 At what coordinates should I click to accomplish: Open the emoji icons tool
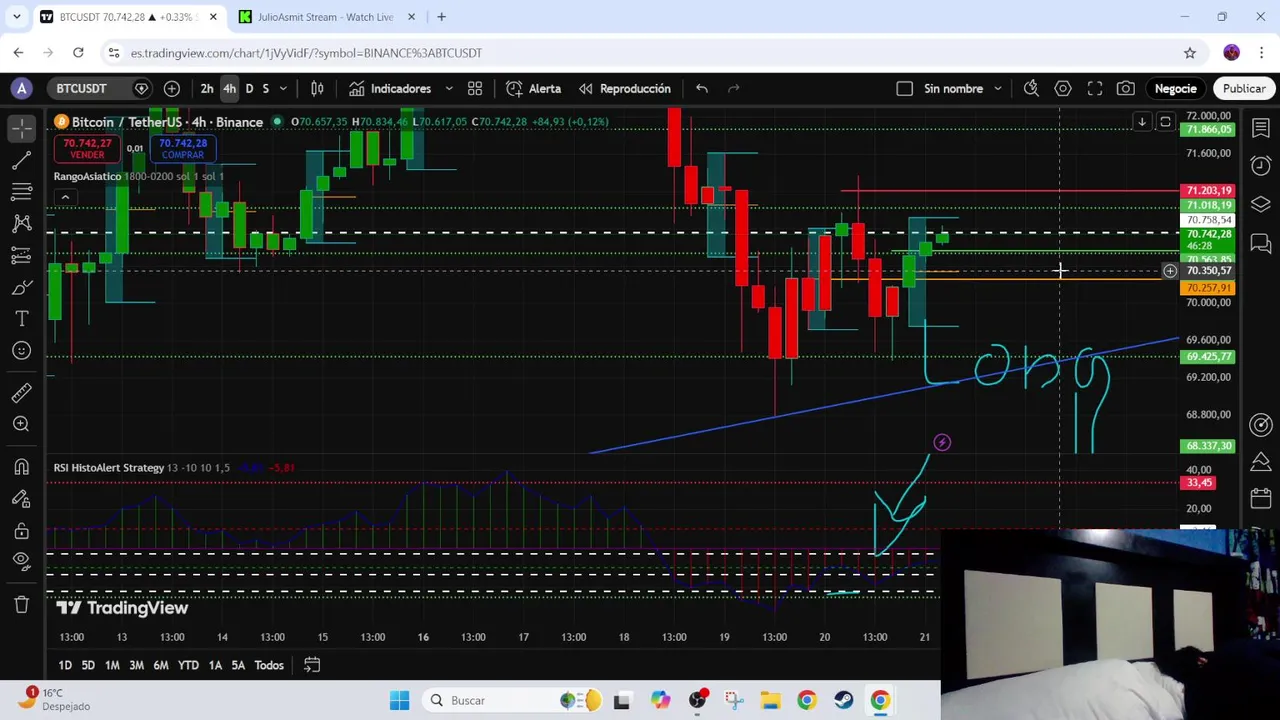click(x=21, y=351)
